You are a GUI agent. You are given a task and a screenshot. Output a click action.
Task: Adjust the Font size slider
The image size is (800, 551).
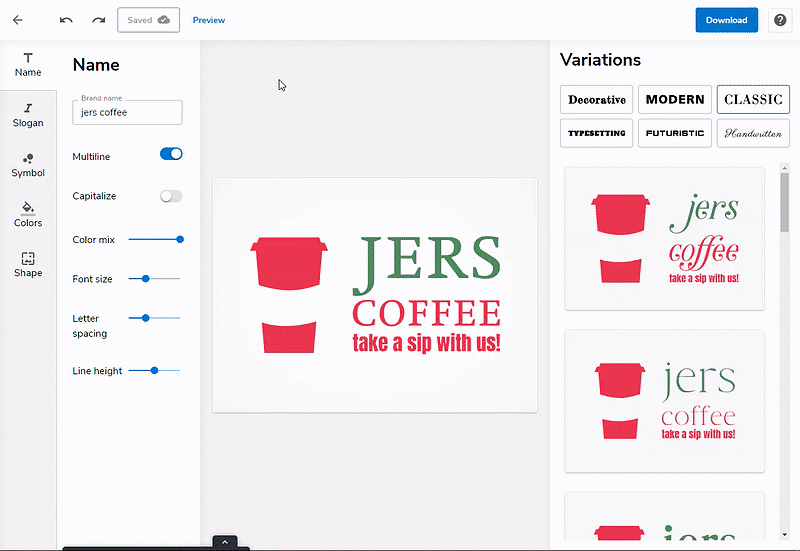(x=155, y=279)
